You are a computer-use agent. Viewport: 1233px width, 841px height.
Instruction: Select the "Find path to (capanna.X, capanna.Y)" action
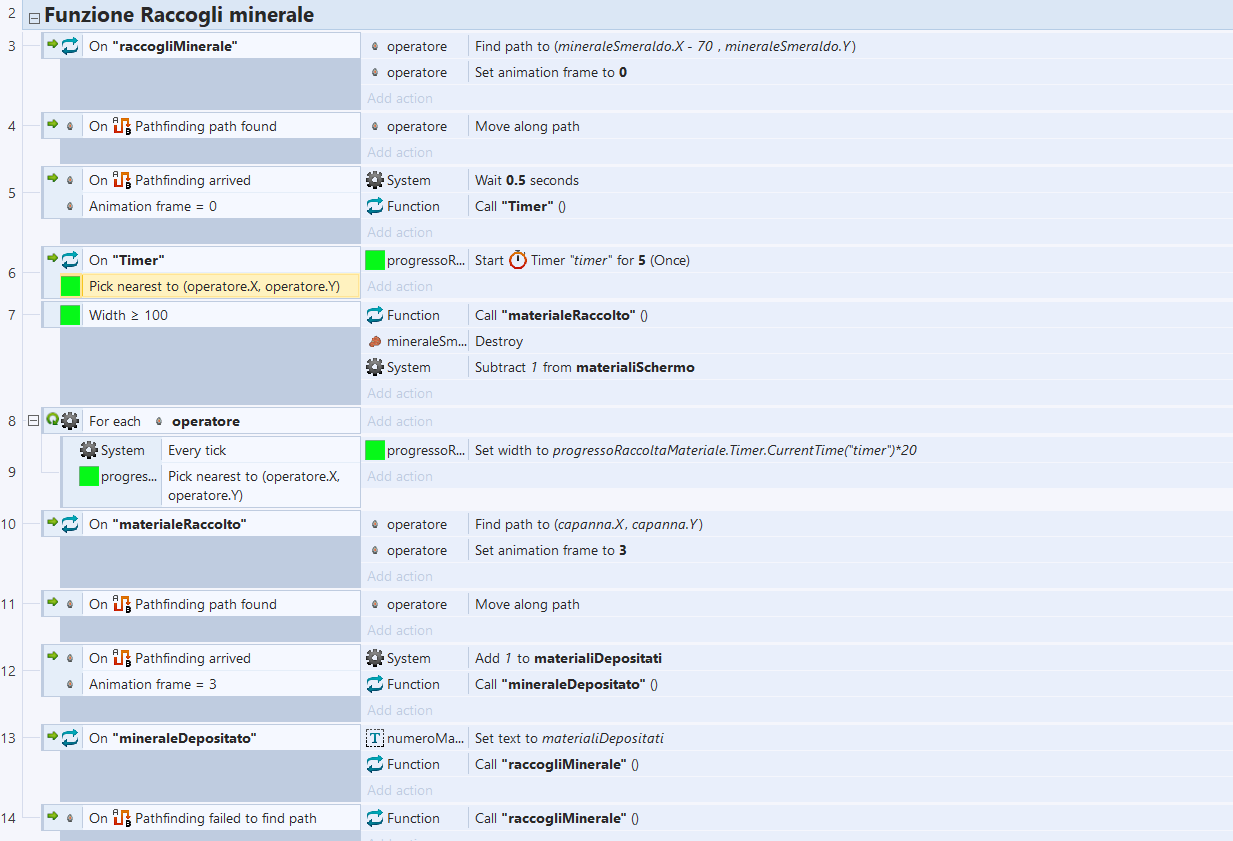pos(589,524)
